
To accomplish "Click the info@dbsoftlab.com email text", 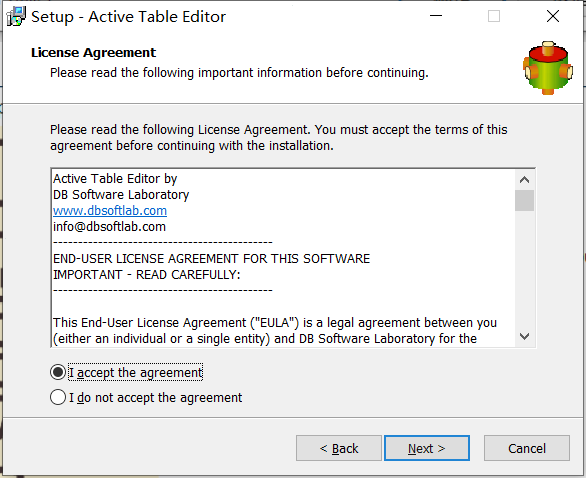I will [x=109, y=227].
